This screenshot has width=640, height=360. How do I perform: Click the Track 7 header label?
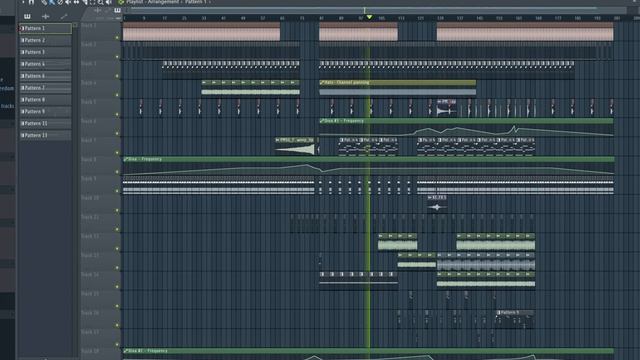(89, 140)
